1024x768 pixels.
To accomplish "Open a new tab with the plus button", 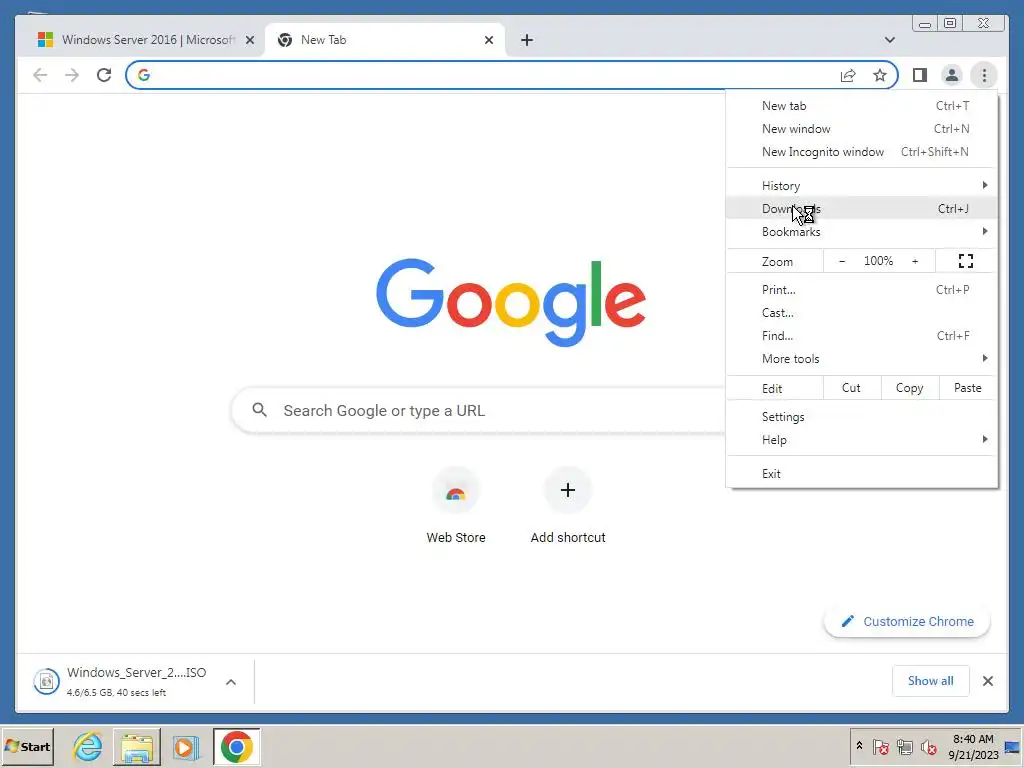I will (526, 40).
